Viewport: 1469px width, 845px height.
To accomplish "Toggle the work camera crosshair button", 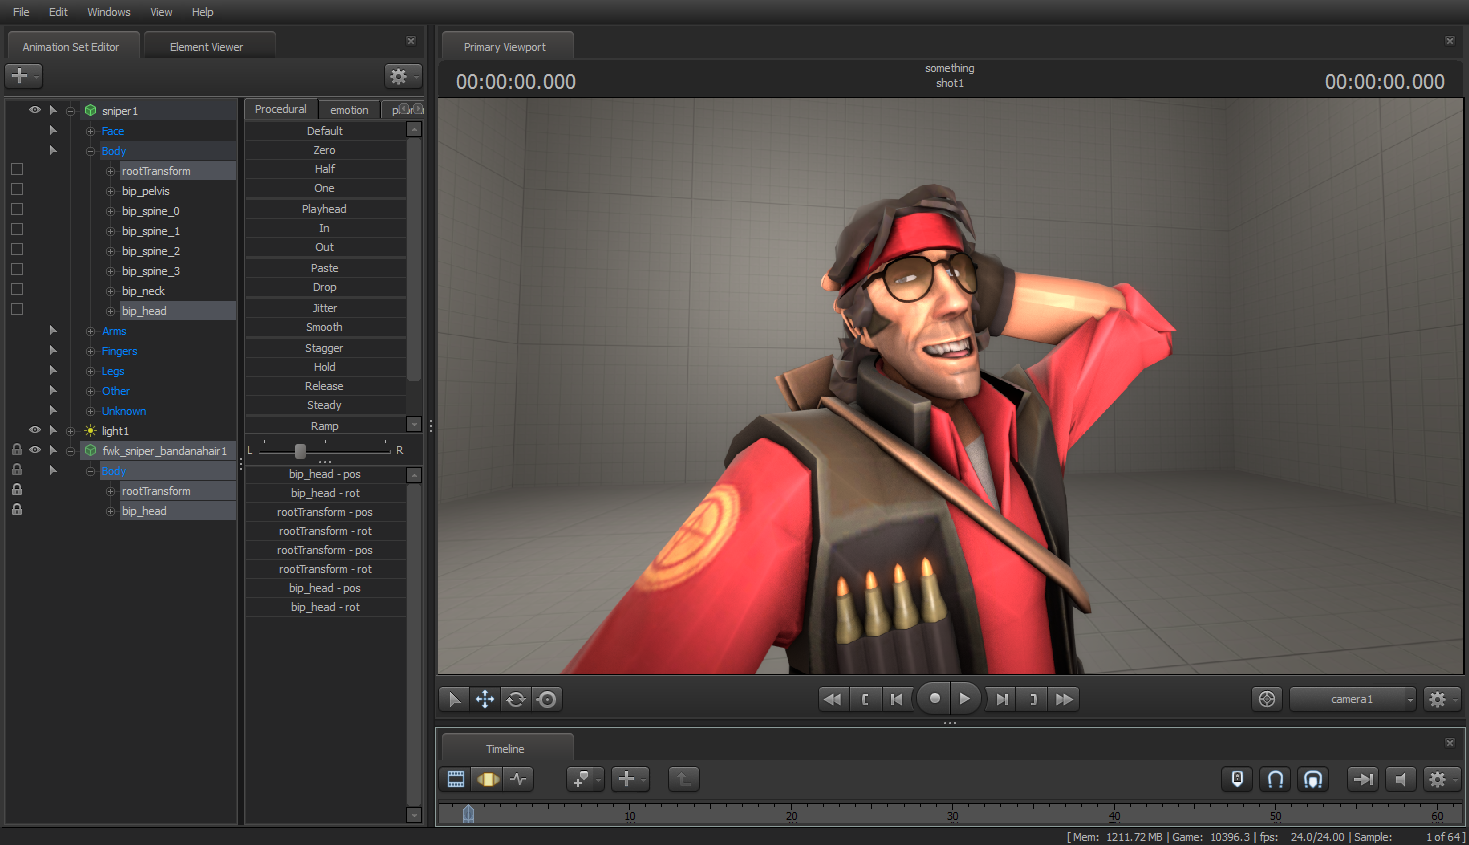I will pos(1267,699).
